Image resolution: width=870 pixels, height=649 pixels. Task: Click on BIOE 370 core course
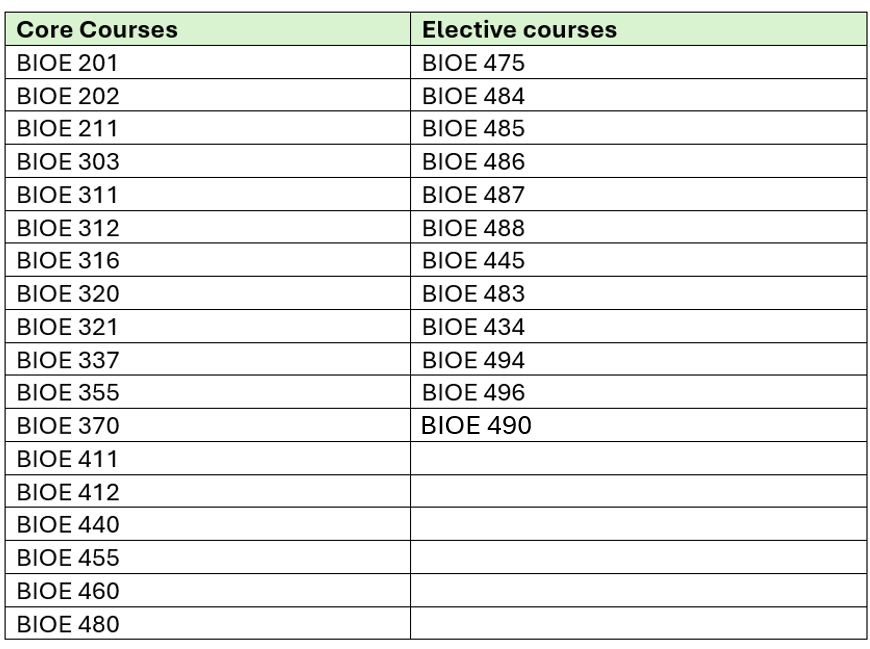click(208, 425)
